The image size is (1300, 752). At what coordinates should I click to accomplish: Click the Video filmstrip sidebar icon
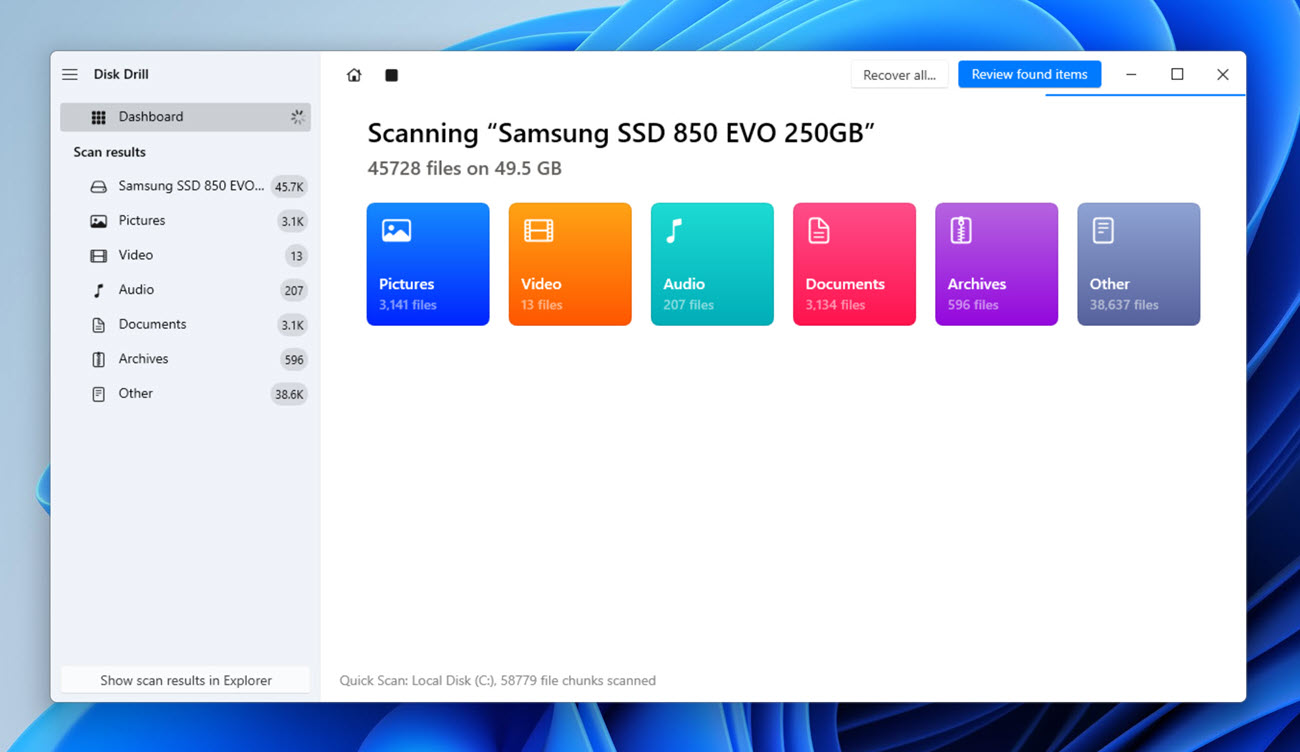click(x=98, y=256)
